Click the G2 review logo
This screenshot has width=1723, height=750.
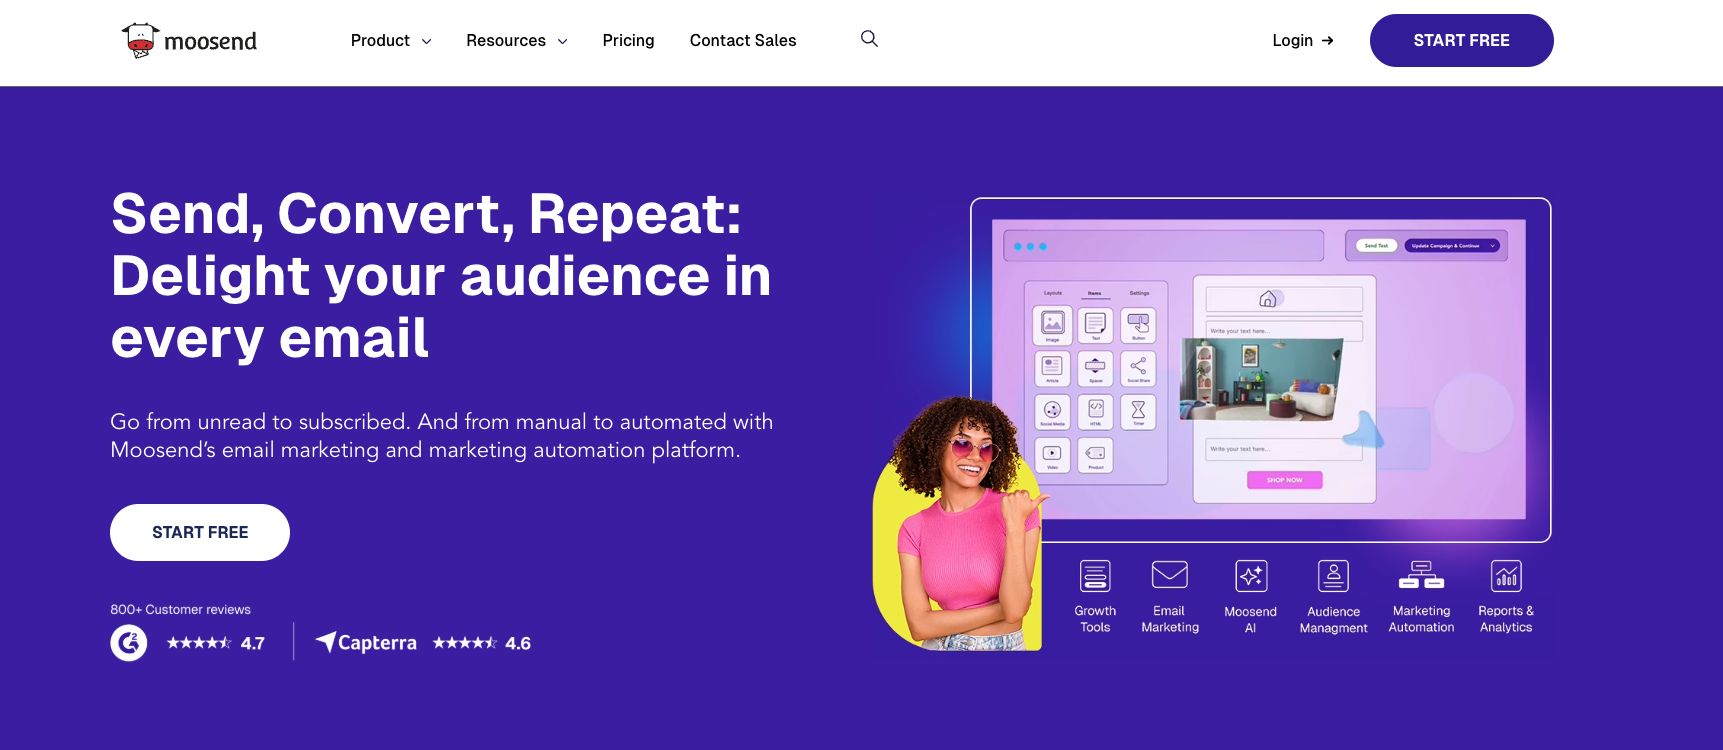(129, 642)
